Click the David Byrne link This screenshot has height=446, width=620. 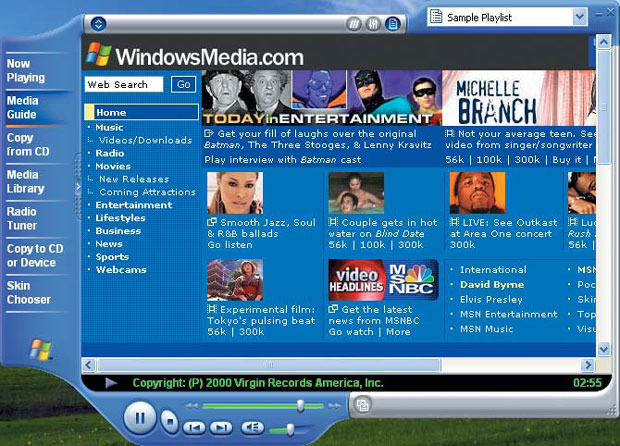pos(492,285)
